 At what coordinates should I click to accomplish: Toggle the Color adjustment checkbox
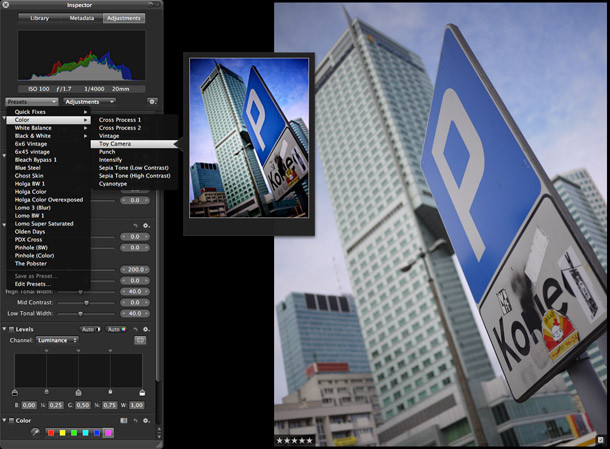pos(11,421)
